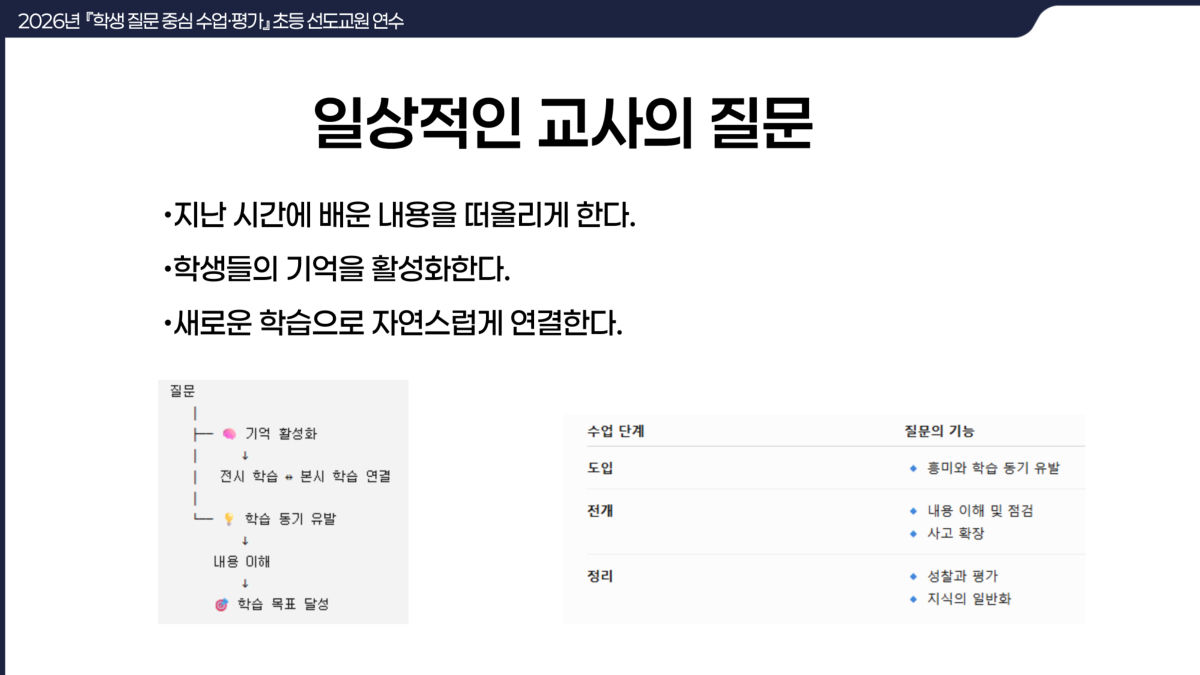The image size is (1200, 675).
Task: Select 전시 학습 in the diagram
Action: tap(249, 477)
